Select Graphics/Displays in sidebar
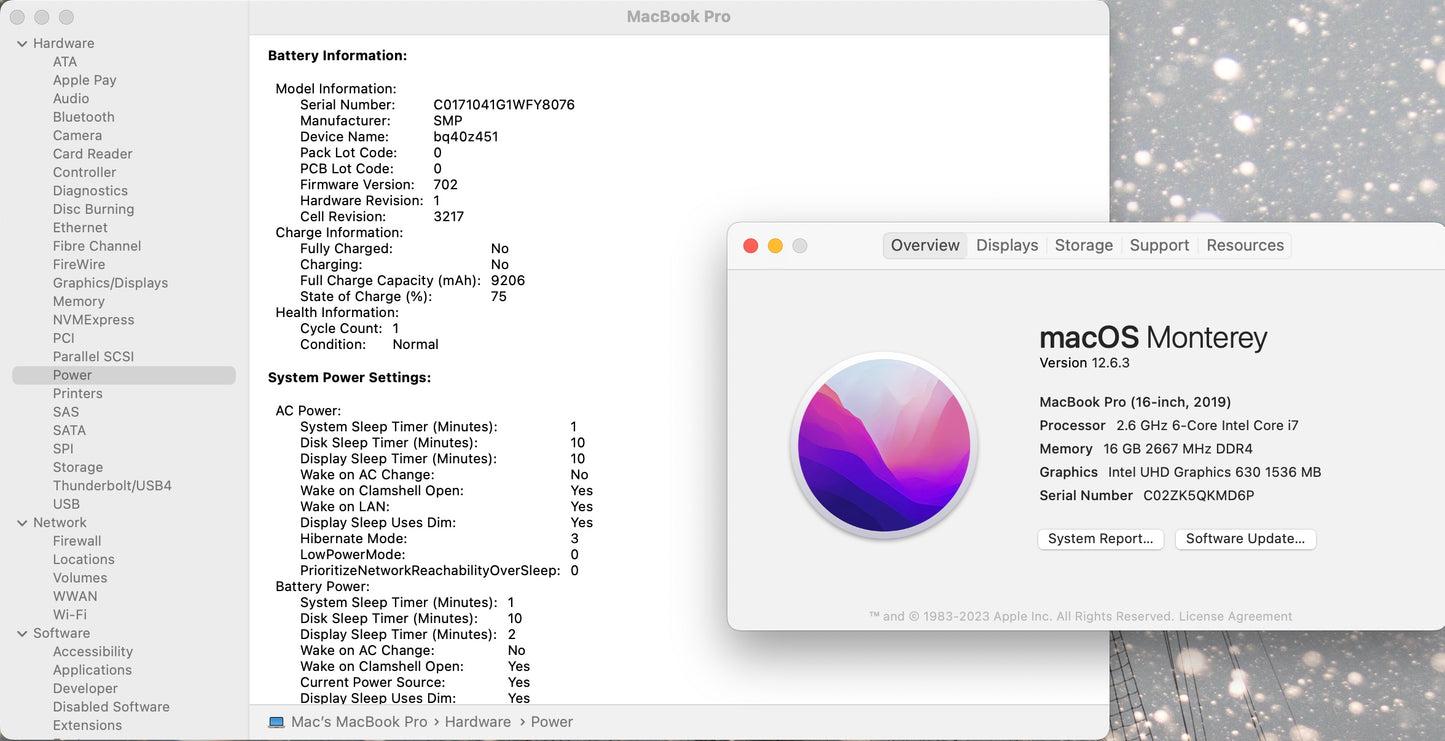 click(x=110, y=283)
